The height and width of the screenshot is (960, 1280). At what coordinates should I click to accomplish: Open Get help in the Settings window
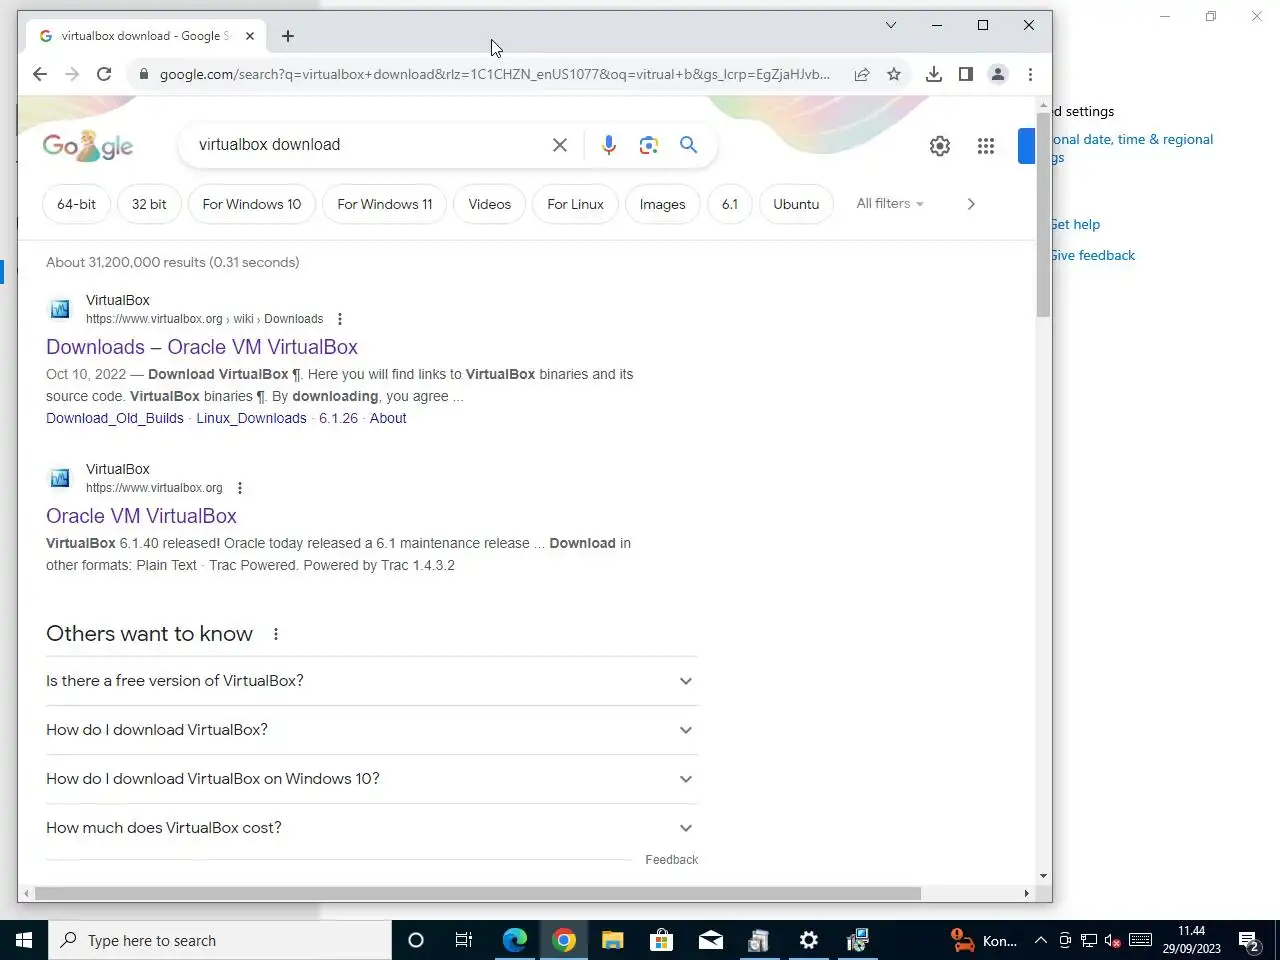point(1075,225)
